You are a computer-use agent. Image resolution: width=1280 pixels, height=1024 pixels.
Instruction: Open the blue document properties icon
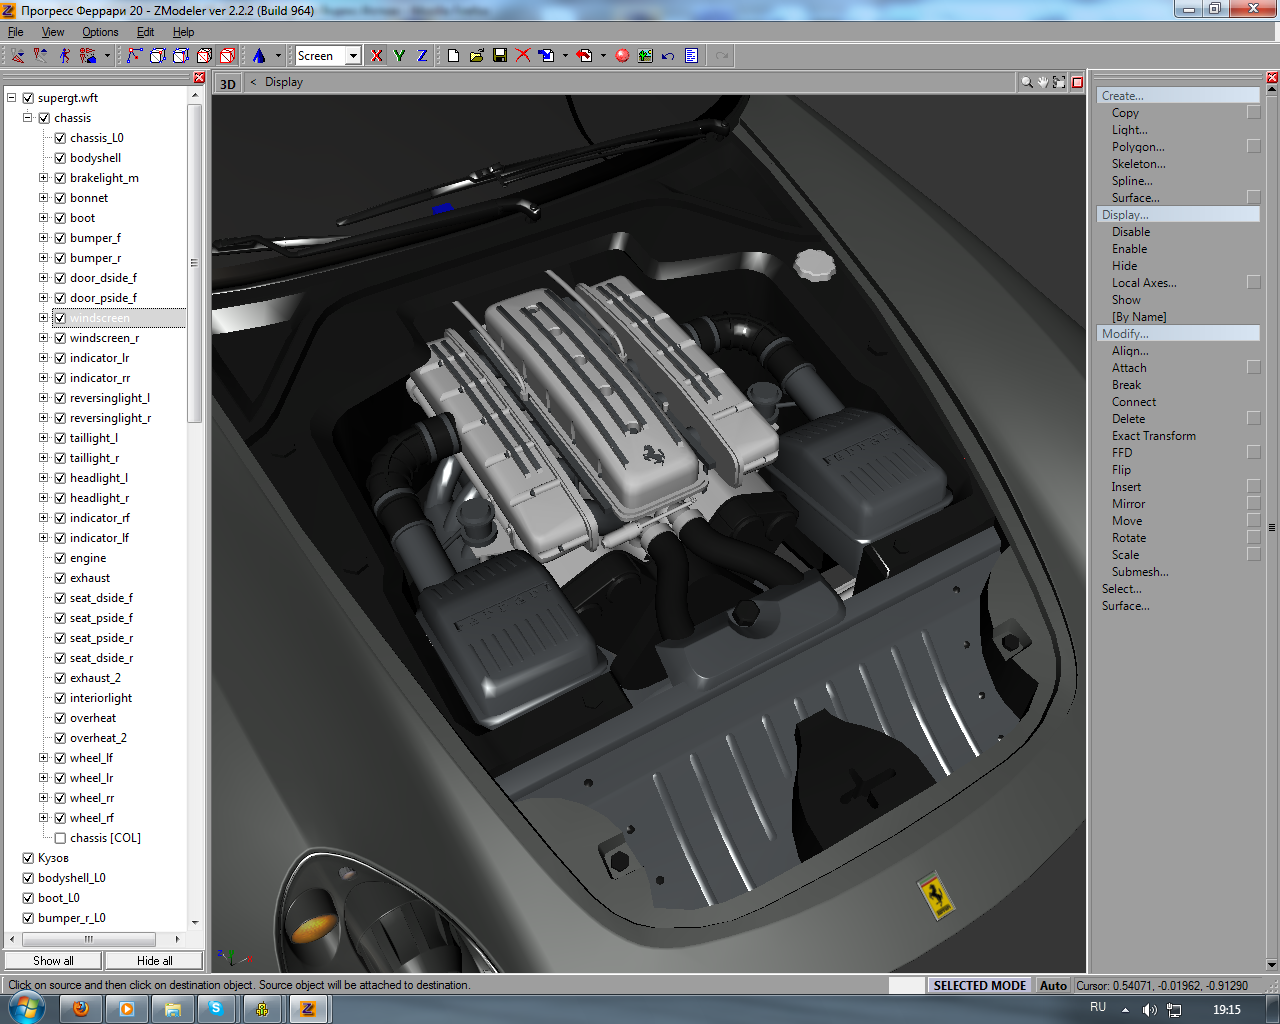tap(691, 56)
